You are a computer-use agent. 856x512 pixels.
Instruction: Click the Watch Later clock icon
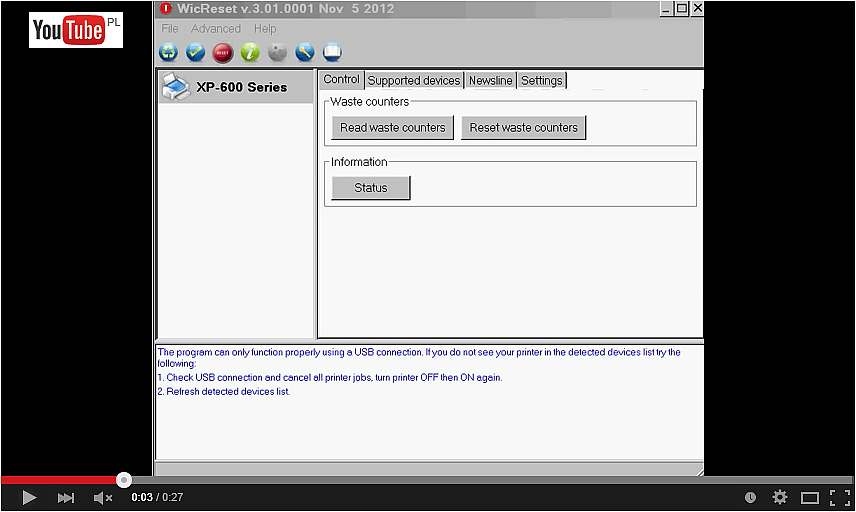click(750, 497)
